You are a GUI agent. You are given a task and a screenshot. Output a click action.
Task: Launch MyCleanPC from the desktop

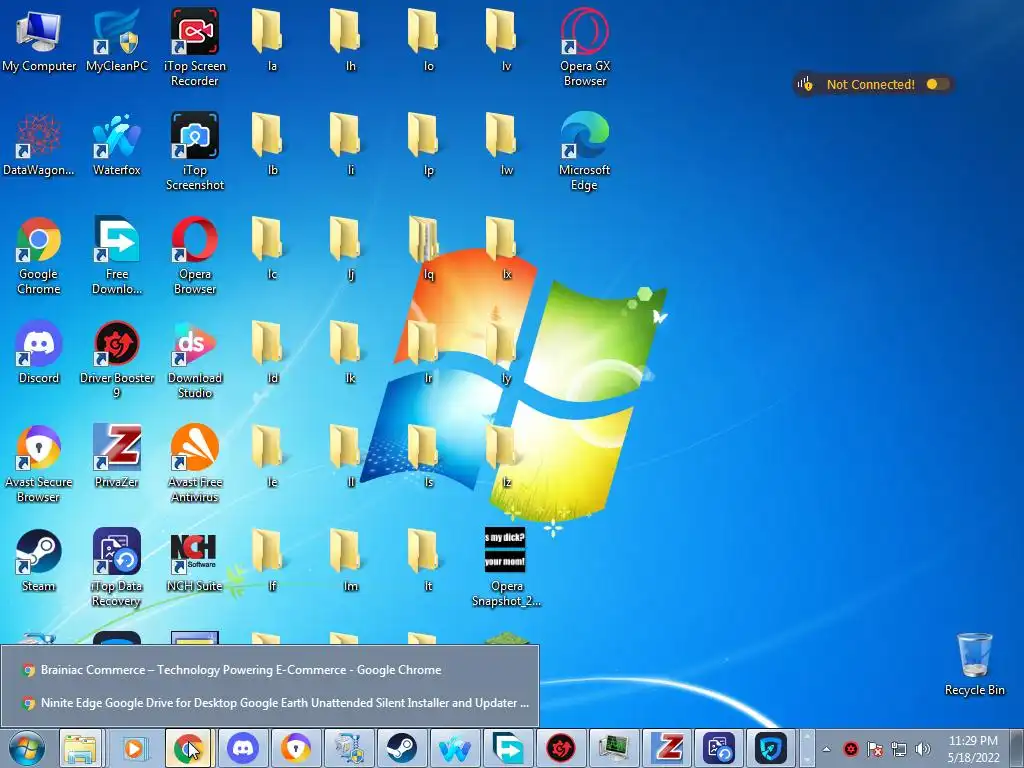(117, 39)
